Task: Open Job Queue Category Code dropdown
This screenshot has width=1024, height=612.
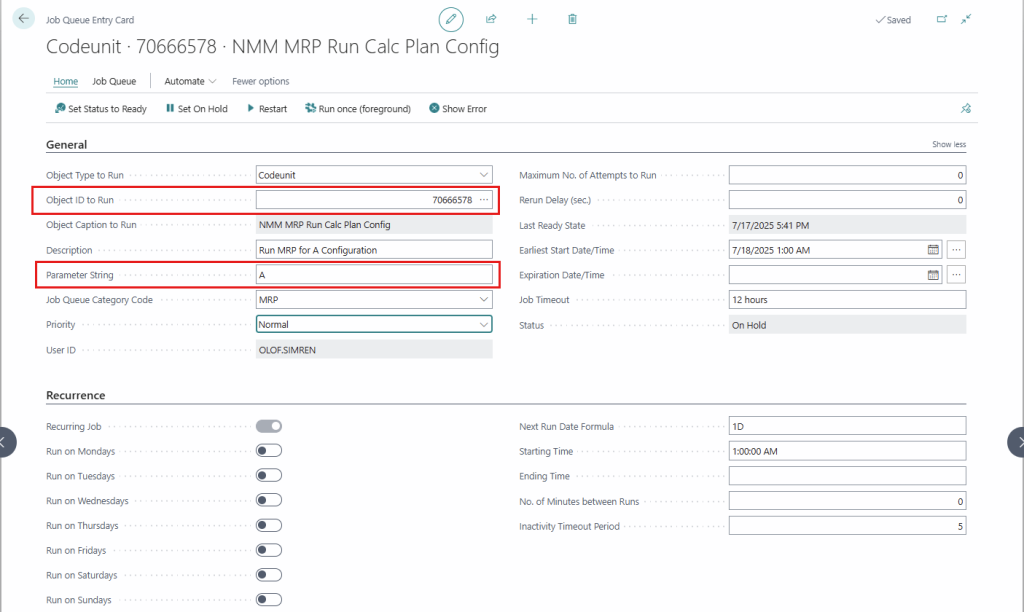Action: (x=484, y=299)
